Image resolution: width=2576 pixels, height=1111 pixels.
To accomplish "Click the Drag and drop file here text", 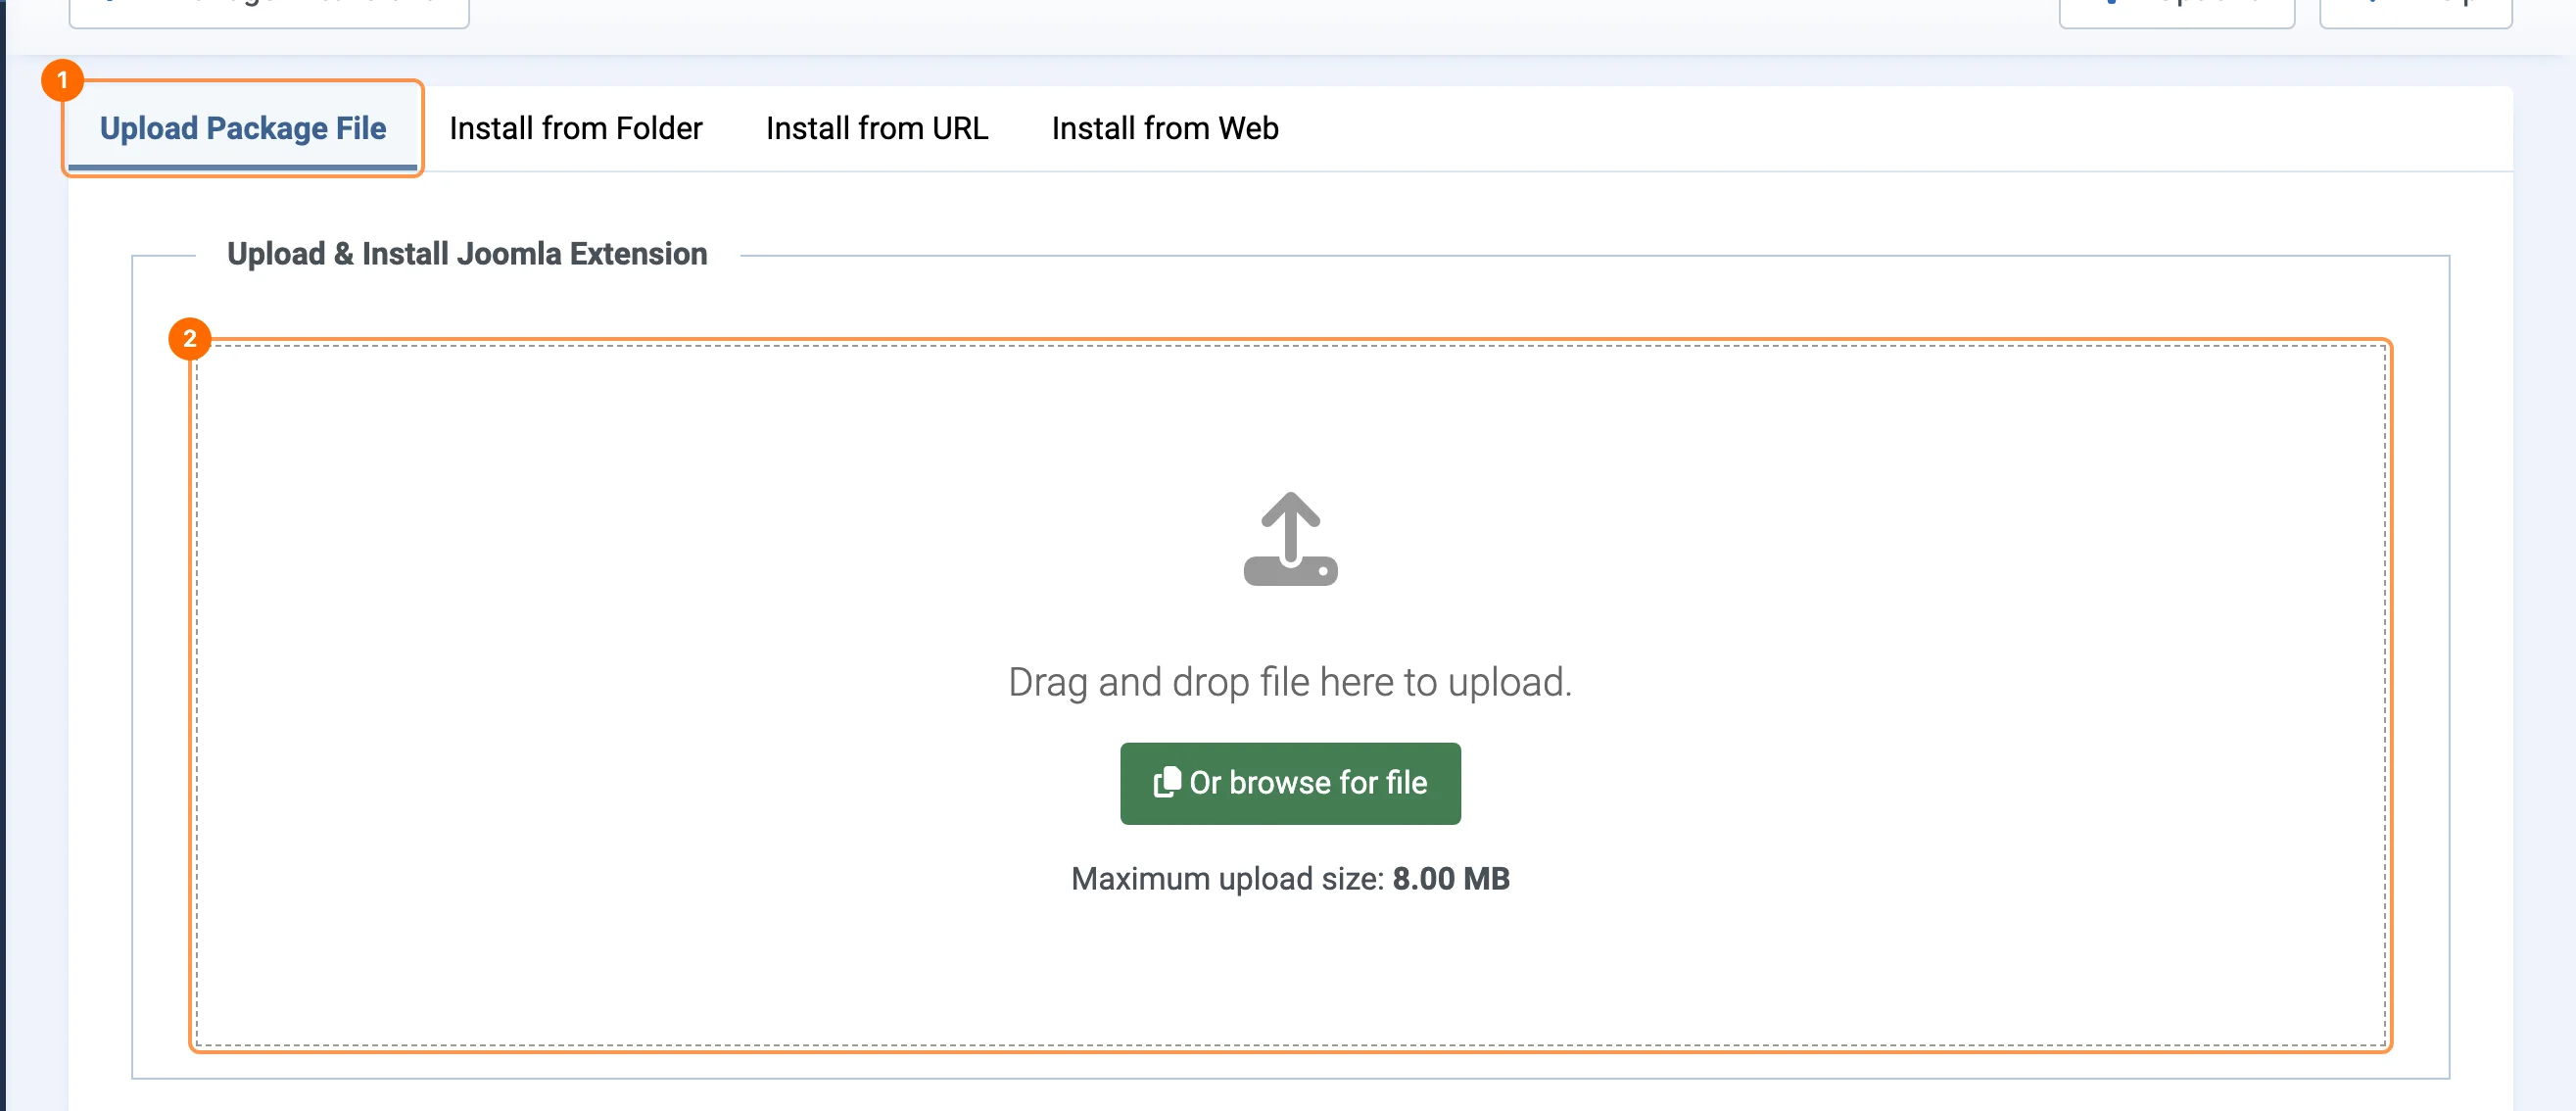I will [x=1290, y=682].
